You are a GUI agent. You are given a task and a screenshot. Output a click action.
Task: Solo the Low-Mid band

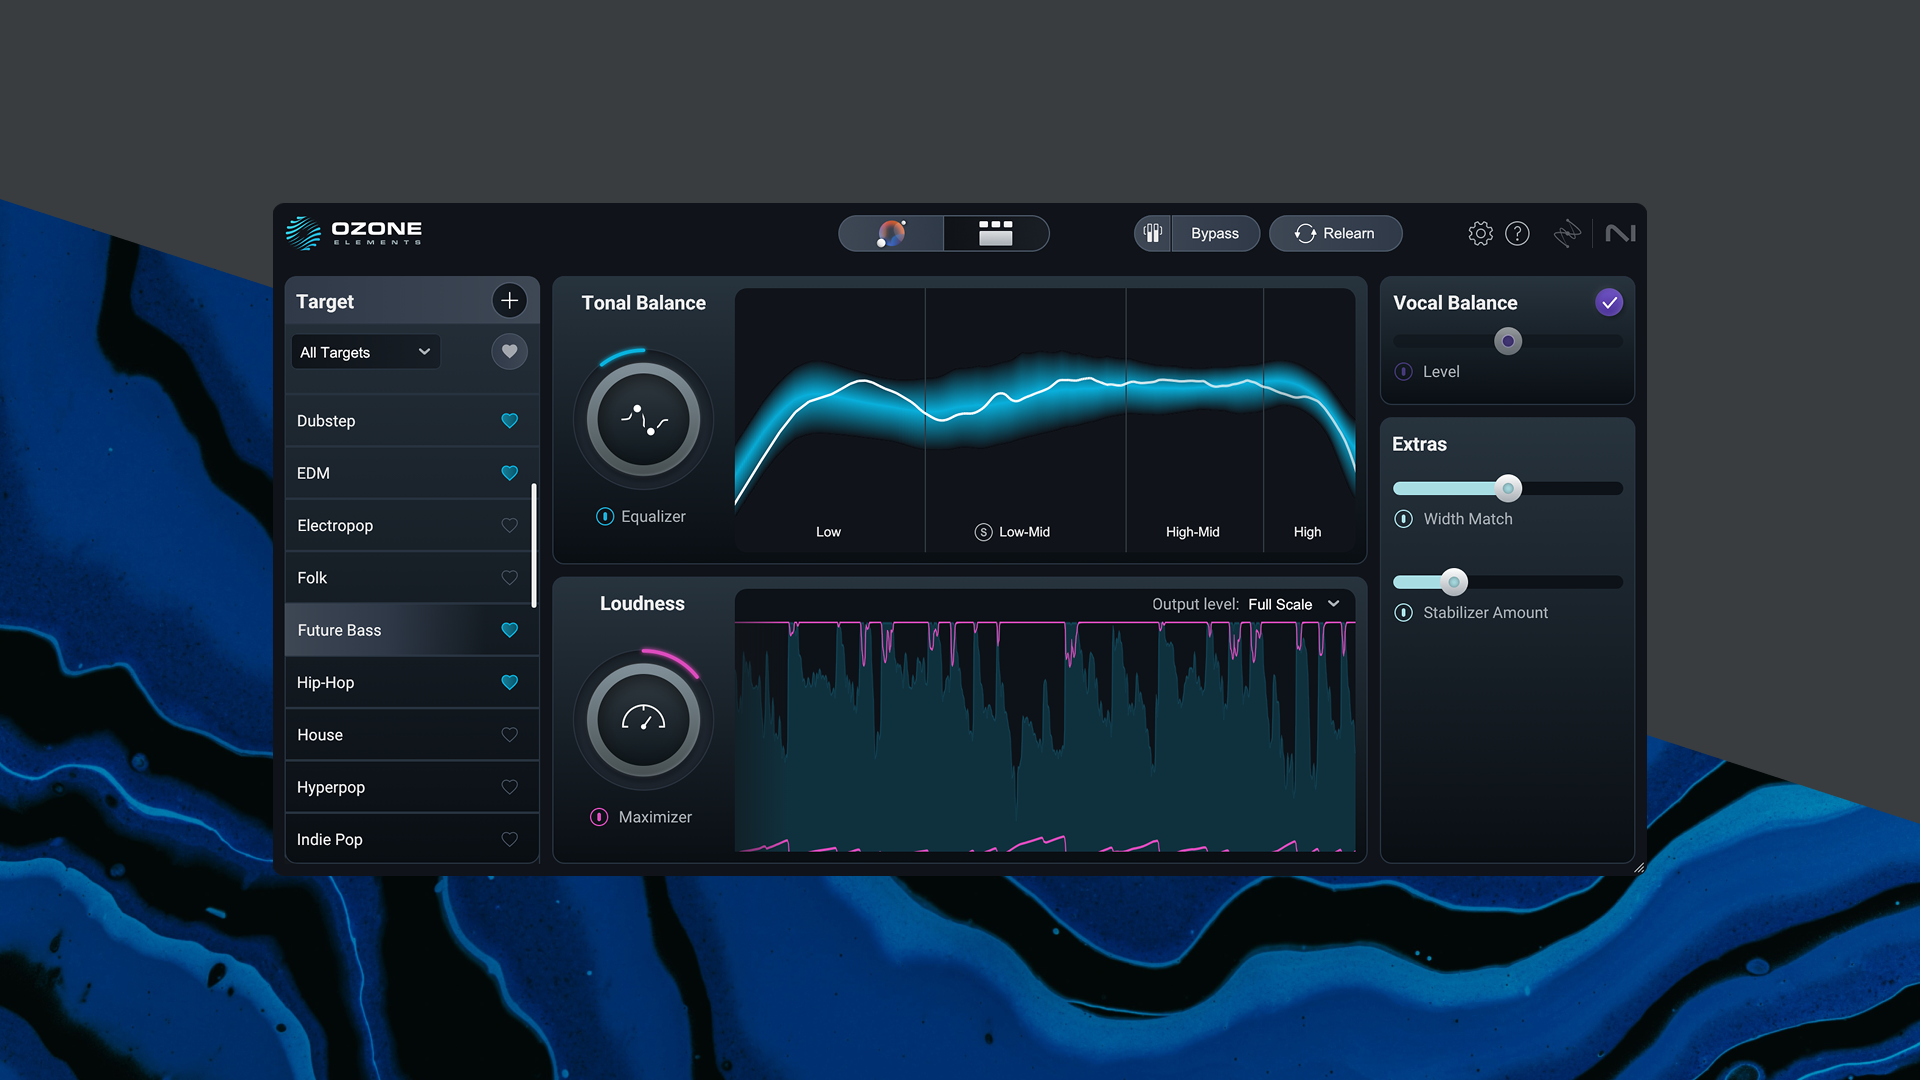[983, 532]
